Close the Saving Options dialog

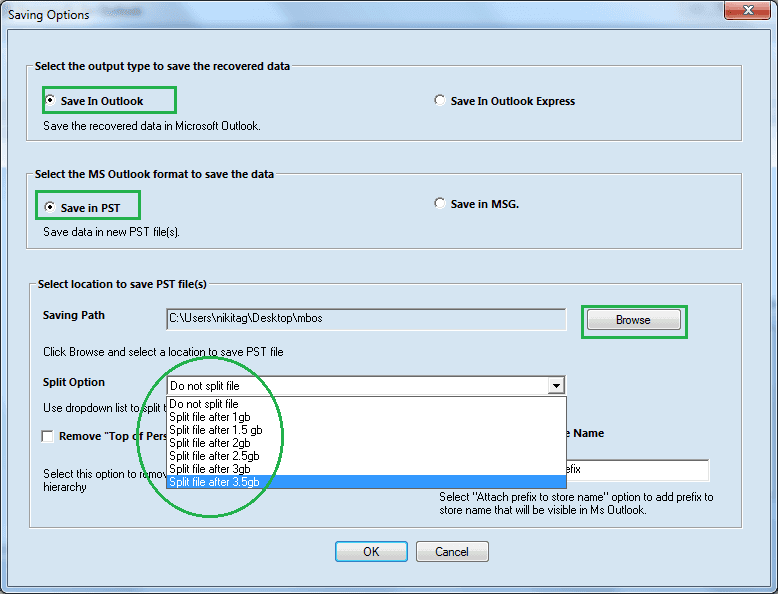tap(748, 10)
